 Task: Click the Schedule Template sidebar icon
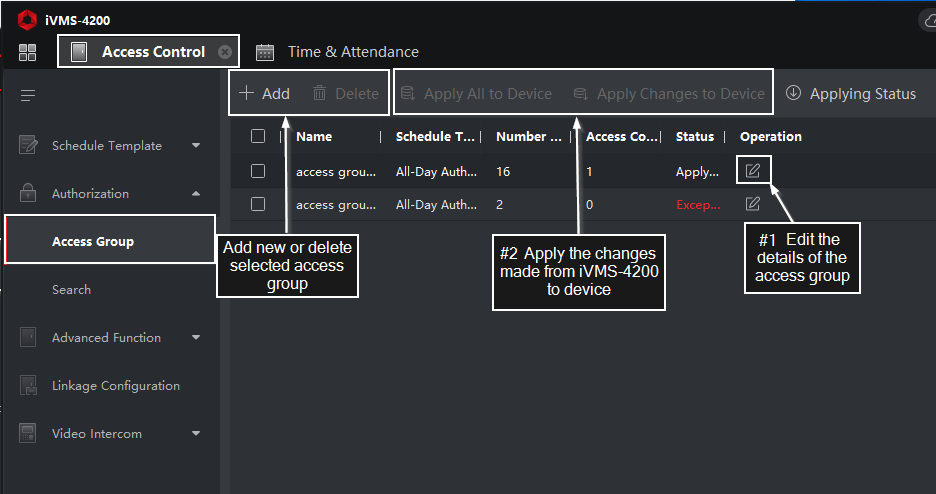(28, 145)
